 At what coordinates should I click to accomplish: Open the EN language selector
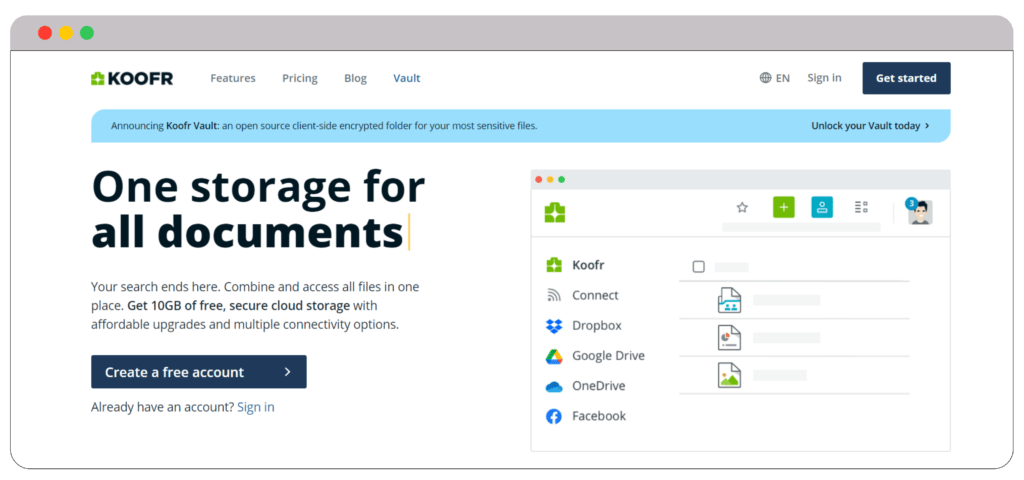click(x=782, y=78)
